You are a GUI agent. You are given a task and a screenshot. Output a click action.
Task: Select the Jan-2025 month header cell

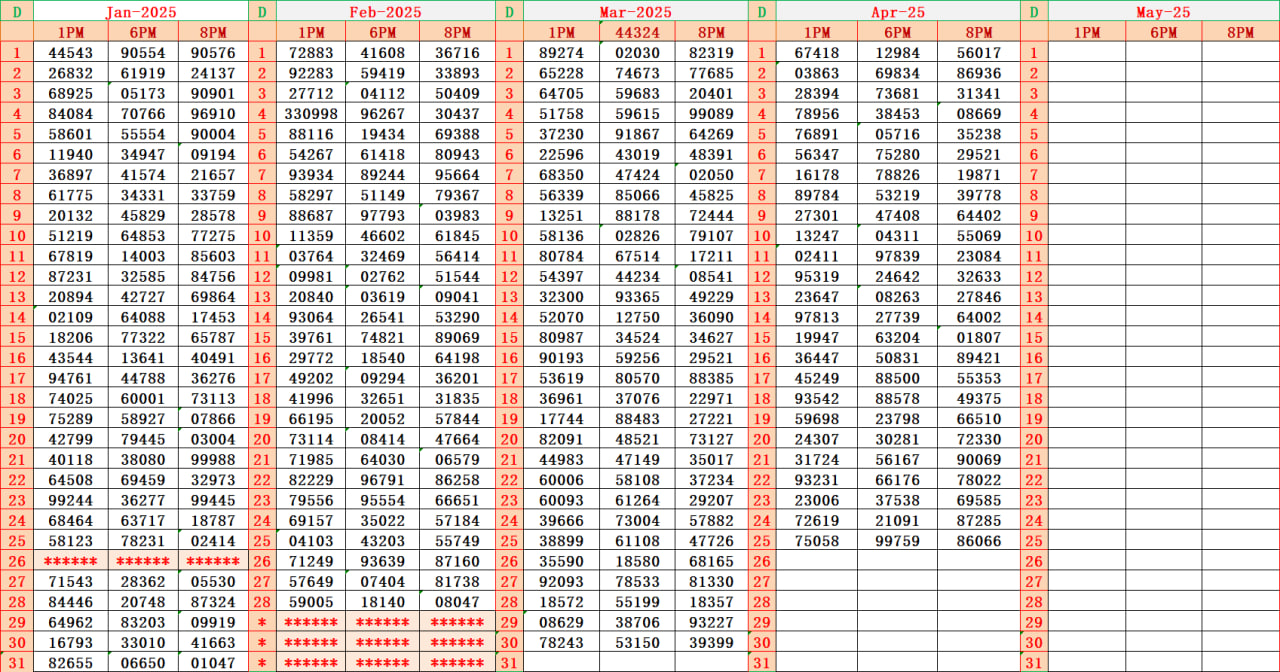pyautogui.click(x=140, y=11)
